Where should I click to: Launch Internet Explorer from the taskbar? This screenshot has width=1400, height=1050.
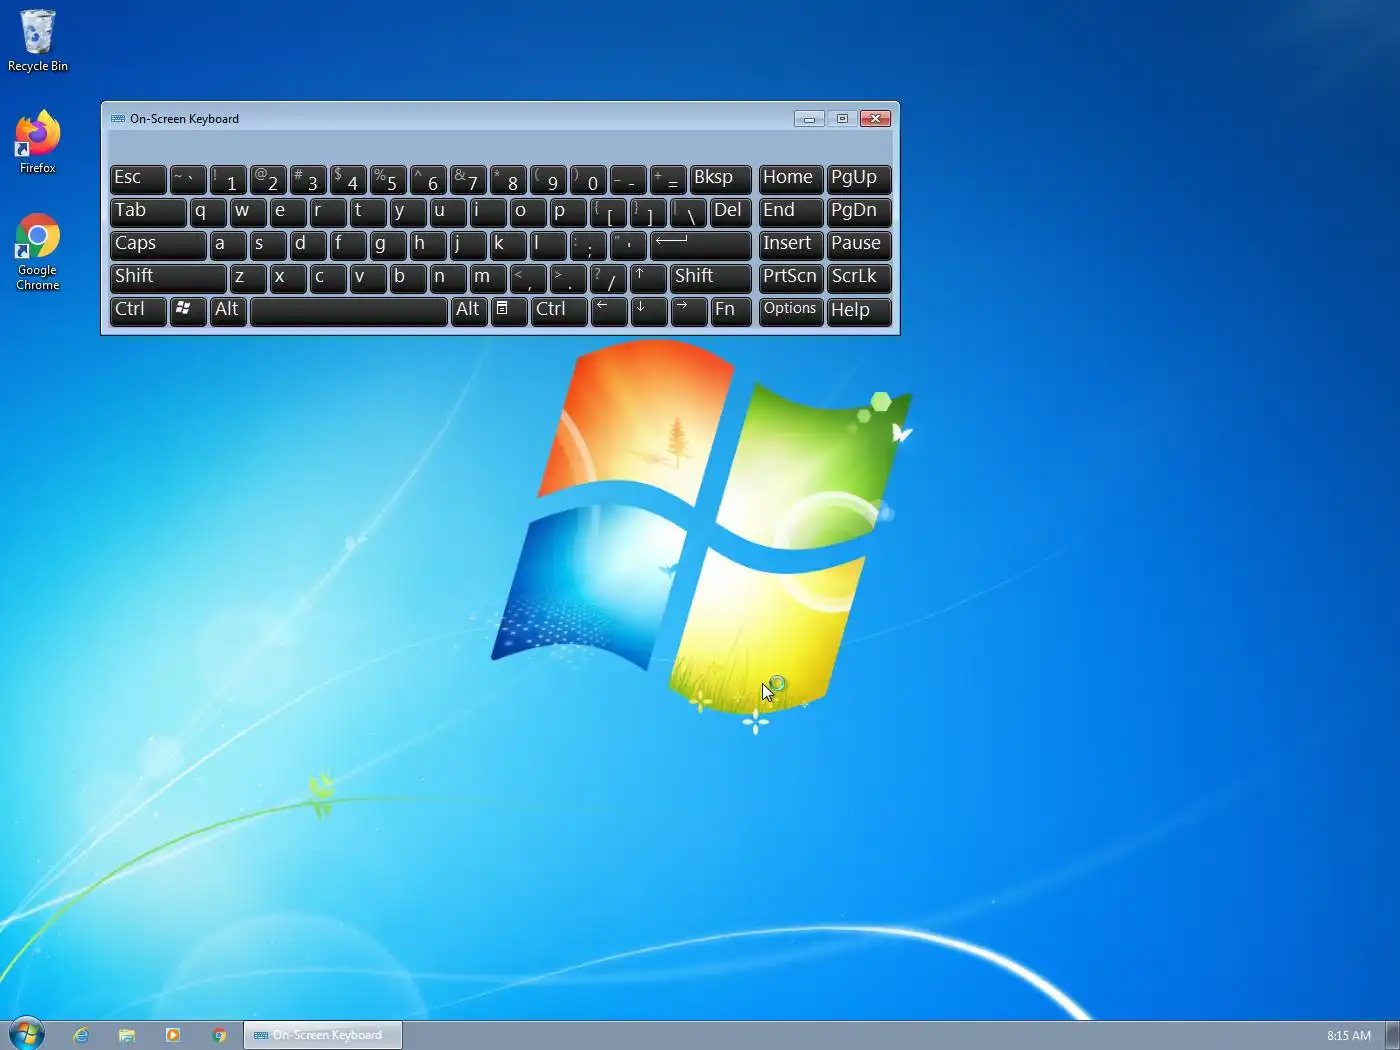[81, 1035]
